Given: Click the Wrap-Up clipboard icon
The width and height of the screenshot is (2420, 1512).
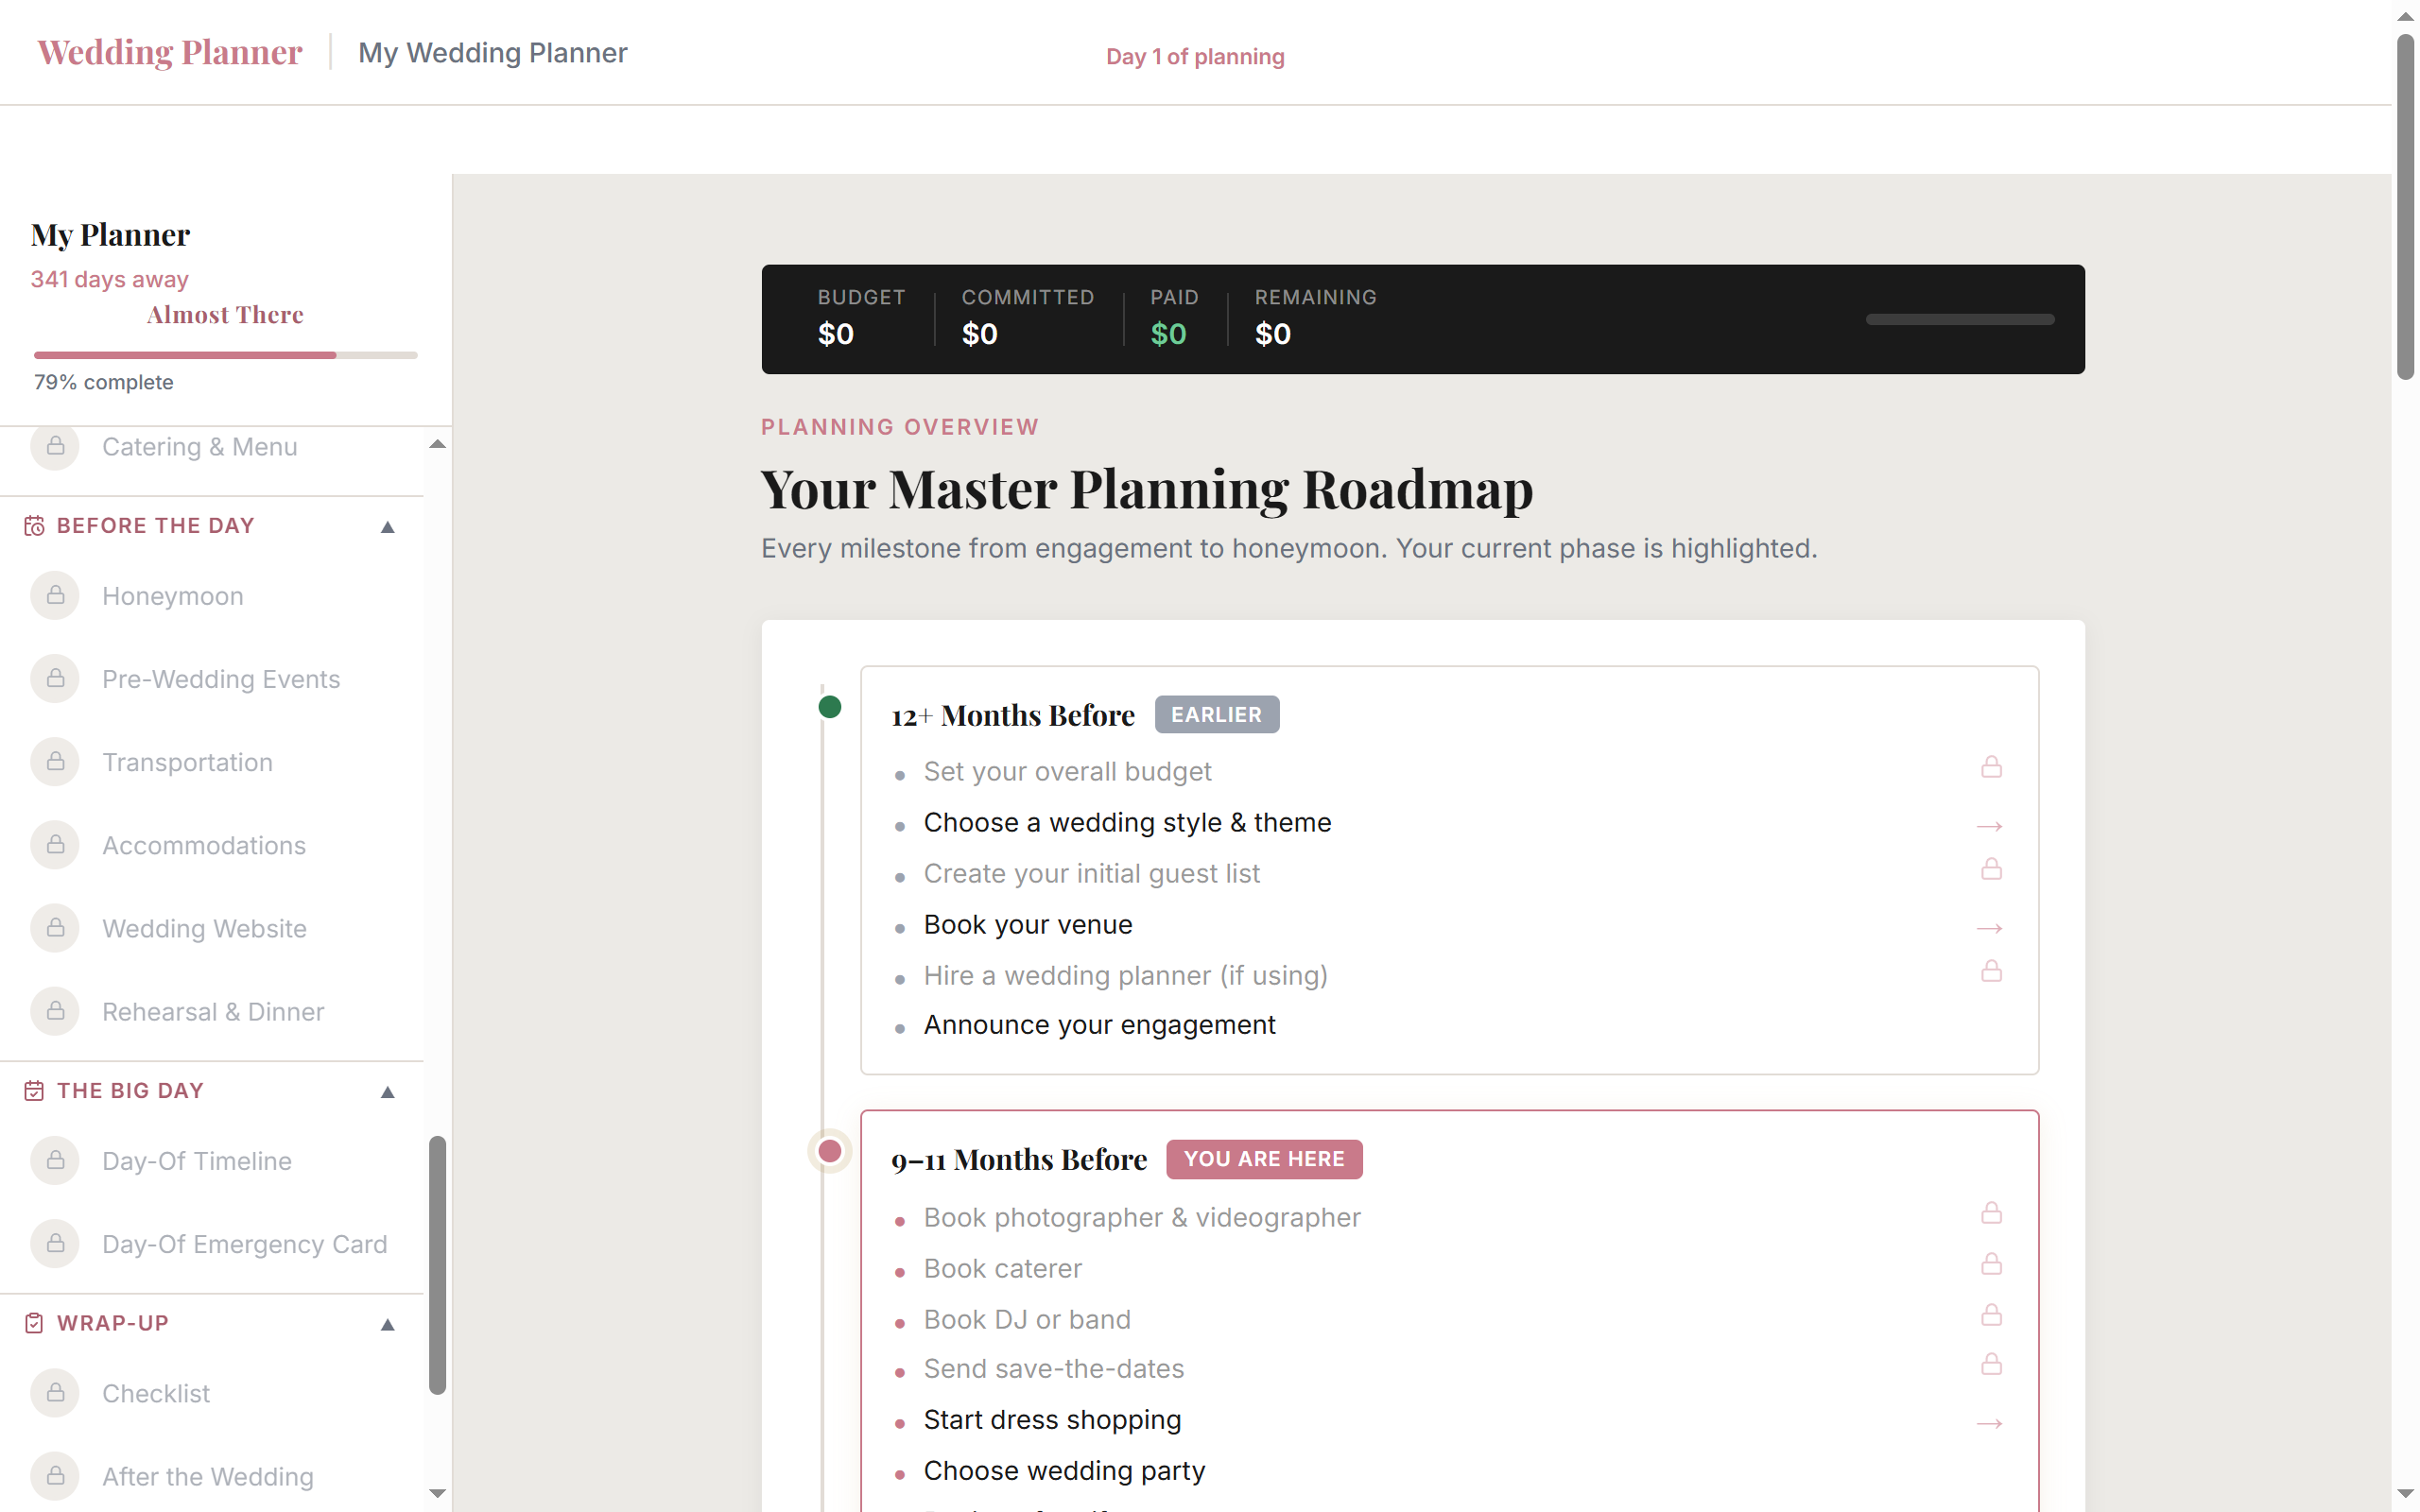Looking at the screenshot, I should [34, 1323].
